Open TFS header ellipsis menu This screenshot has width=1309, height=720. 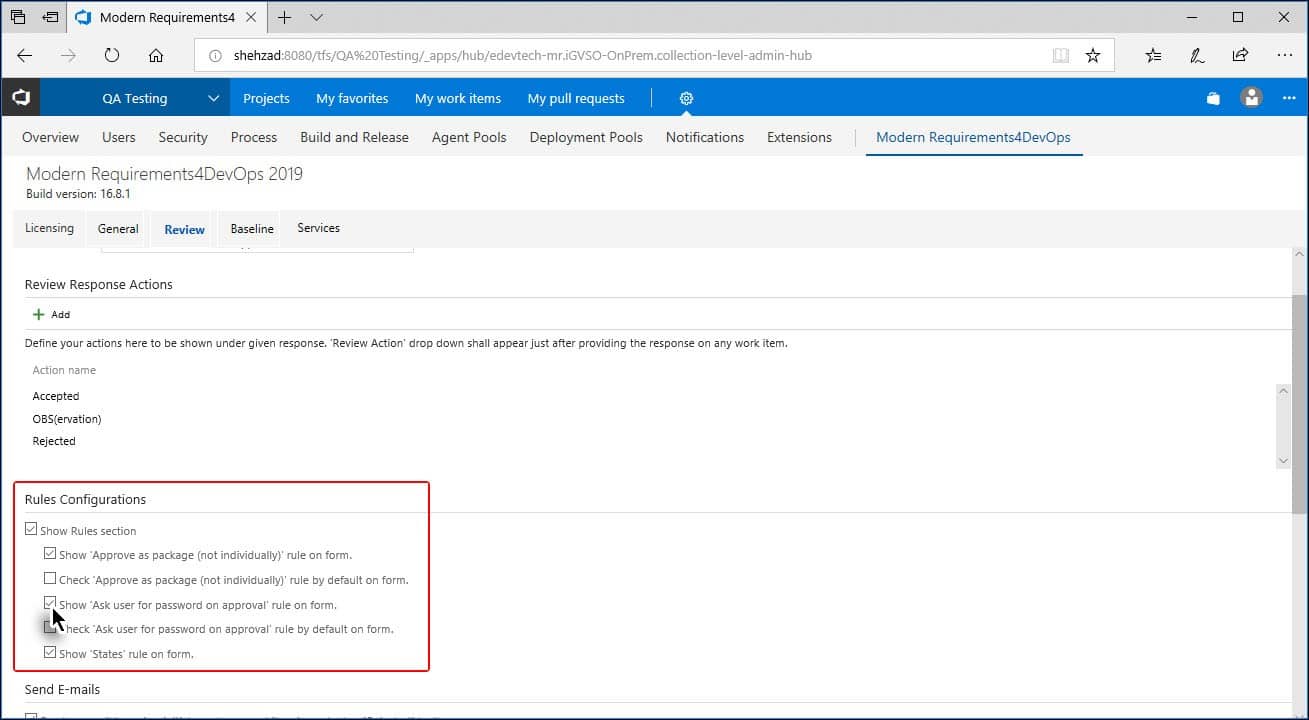click(1290, 98)
